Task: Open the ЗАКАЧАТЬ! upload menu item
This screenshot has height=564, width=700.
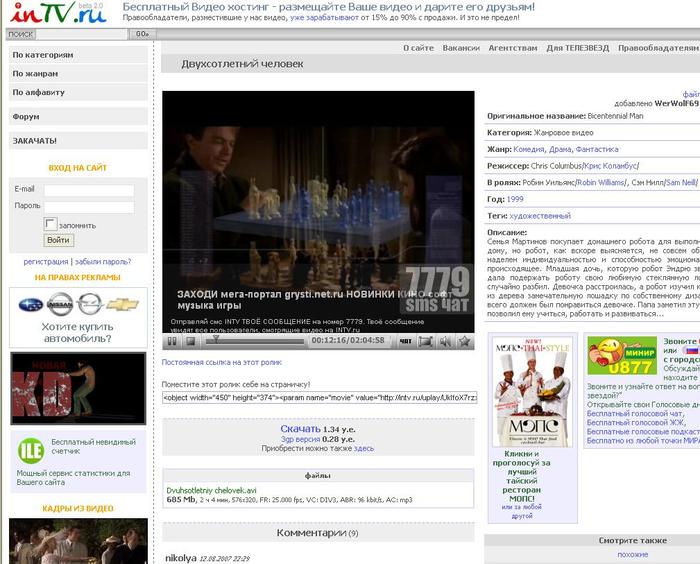Action: 78,141
